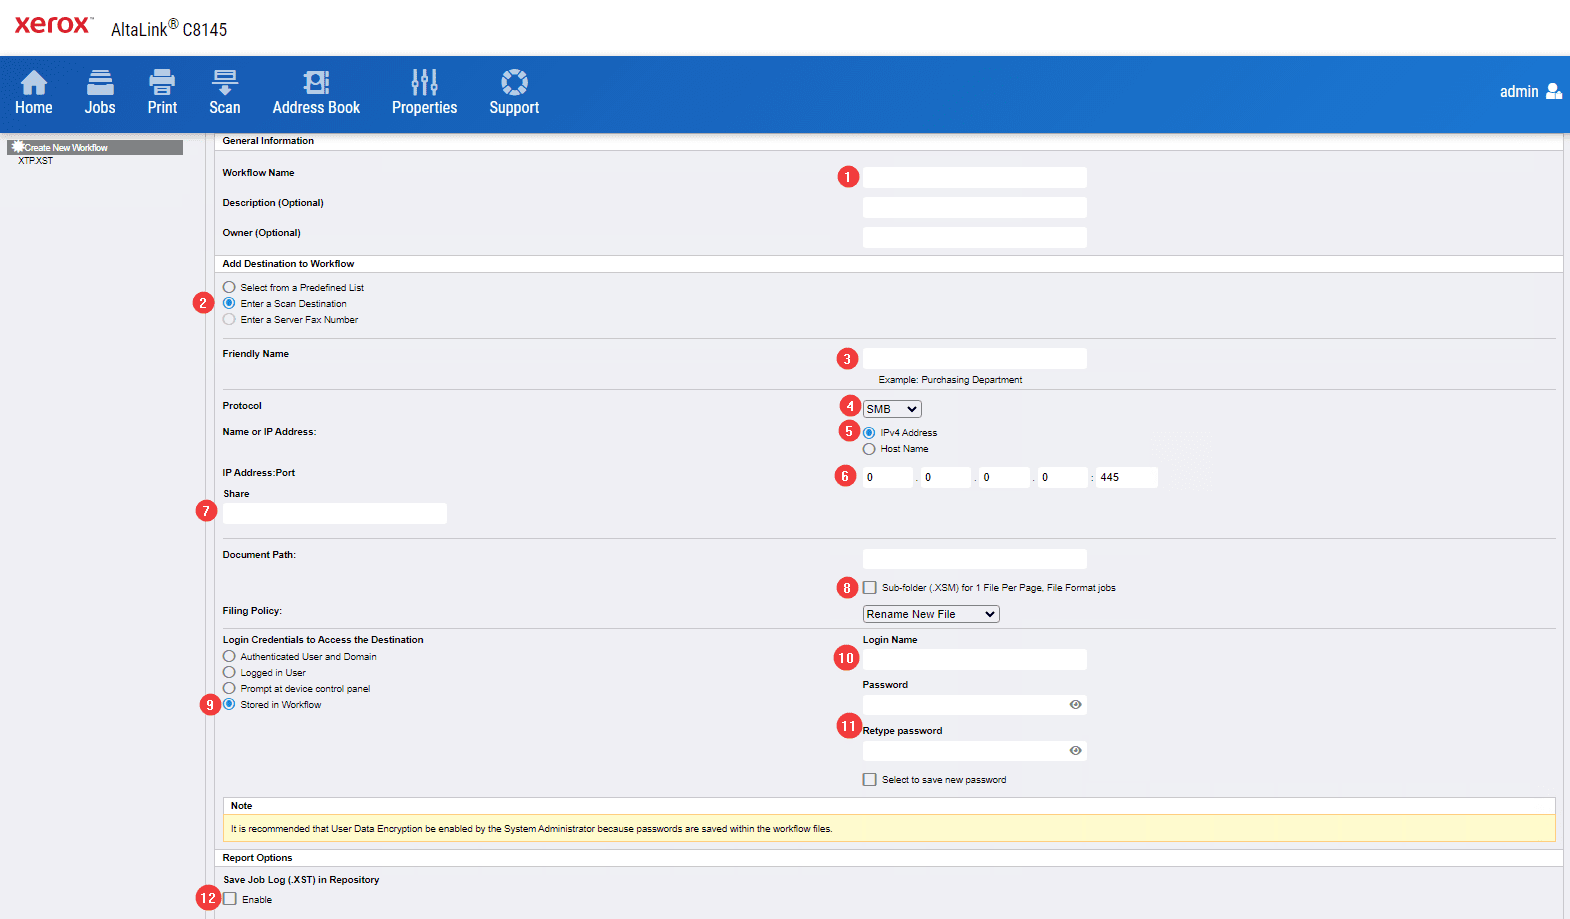
Task: Show the Password field with eye icon
Action: coord(1075,705)
